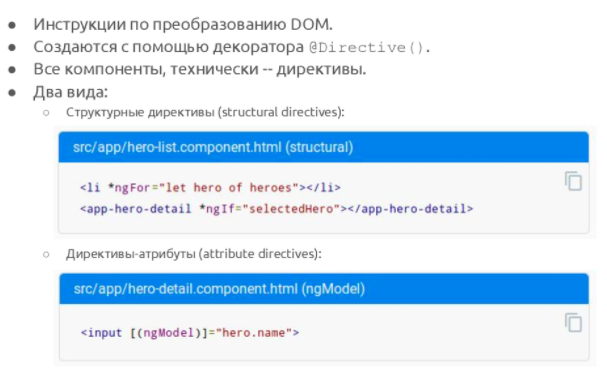Screen dimensions: 607x368
Task: Copy the structural directives code snippet
Action: coord(573,181)
